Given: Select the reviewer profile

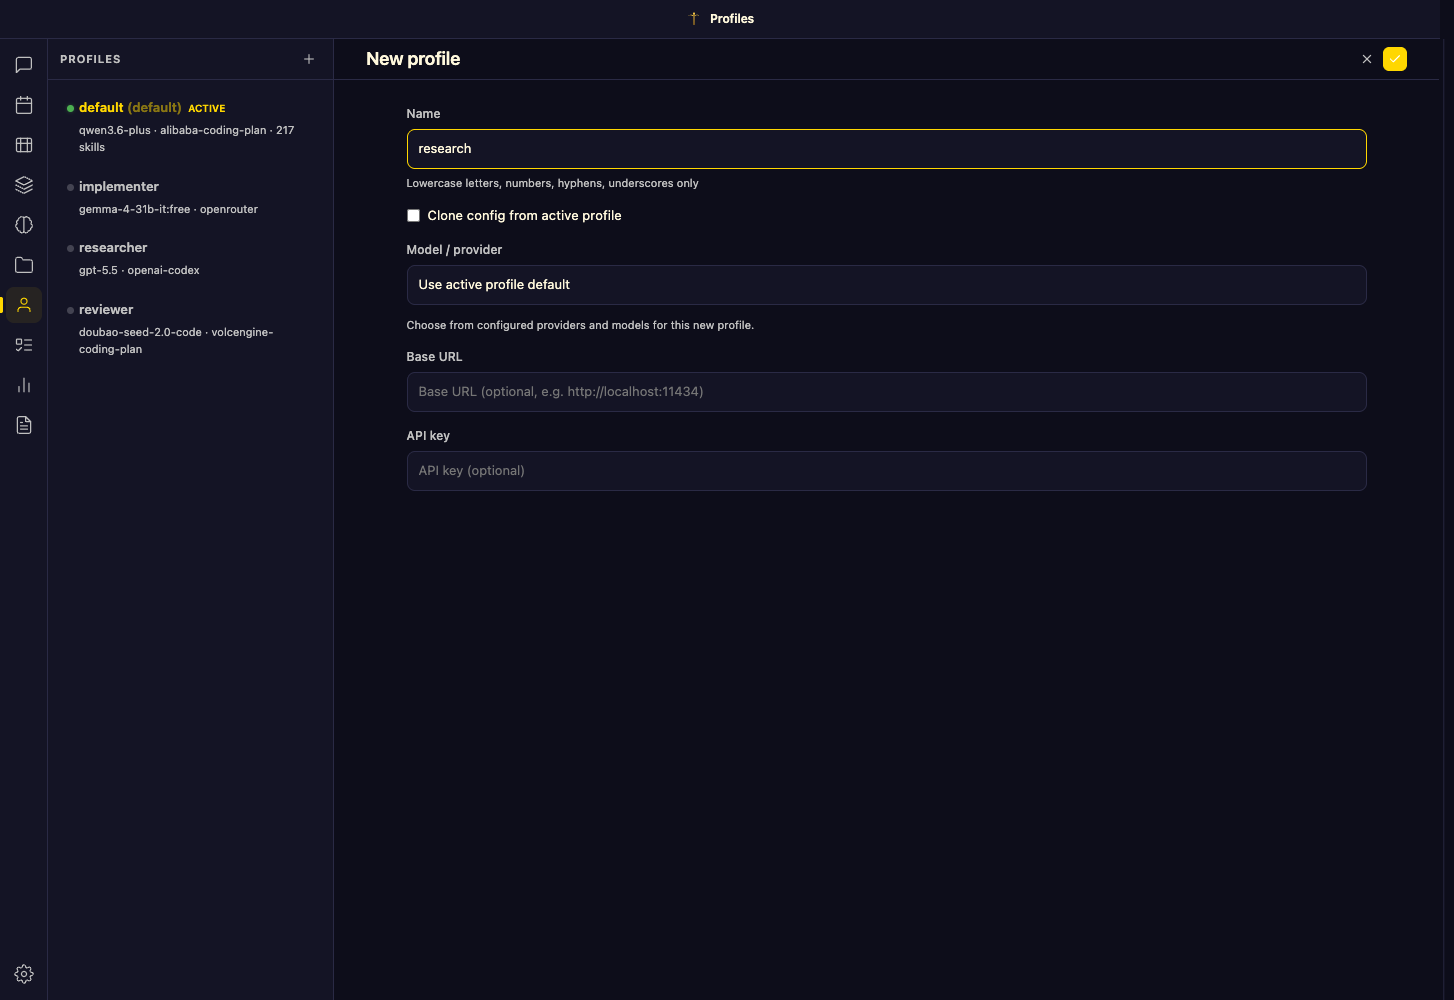Looking at the screenshot, I should pos(190,328).
